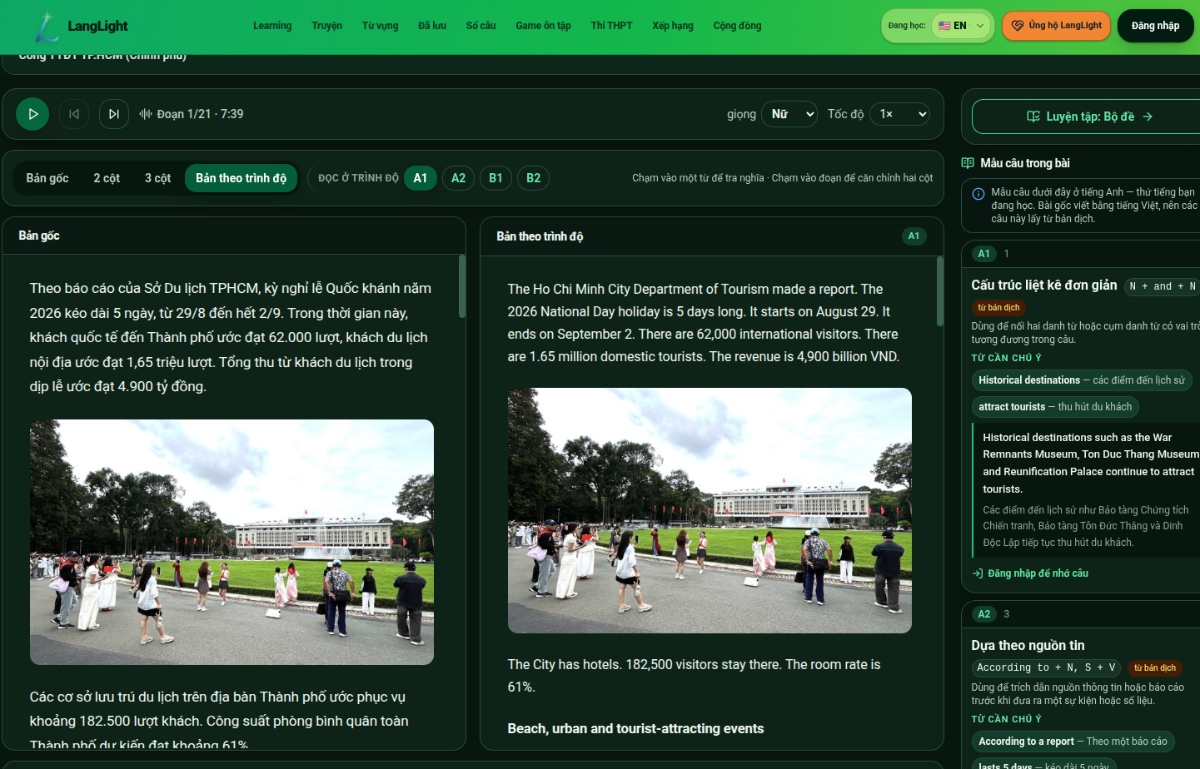This screenshot has width=1200, height=769.
Task: Click the arrow icon after Bộ đề
Action: pos(1147,116)
